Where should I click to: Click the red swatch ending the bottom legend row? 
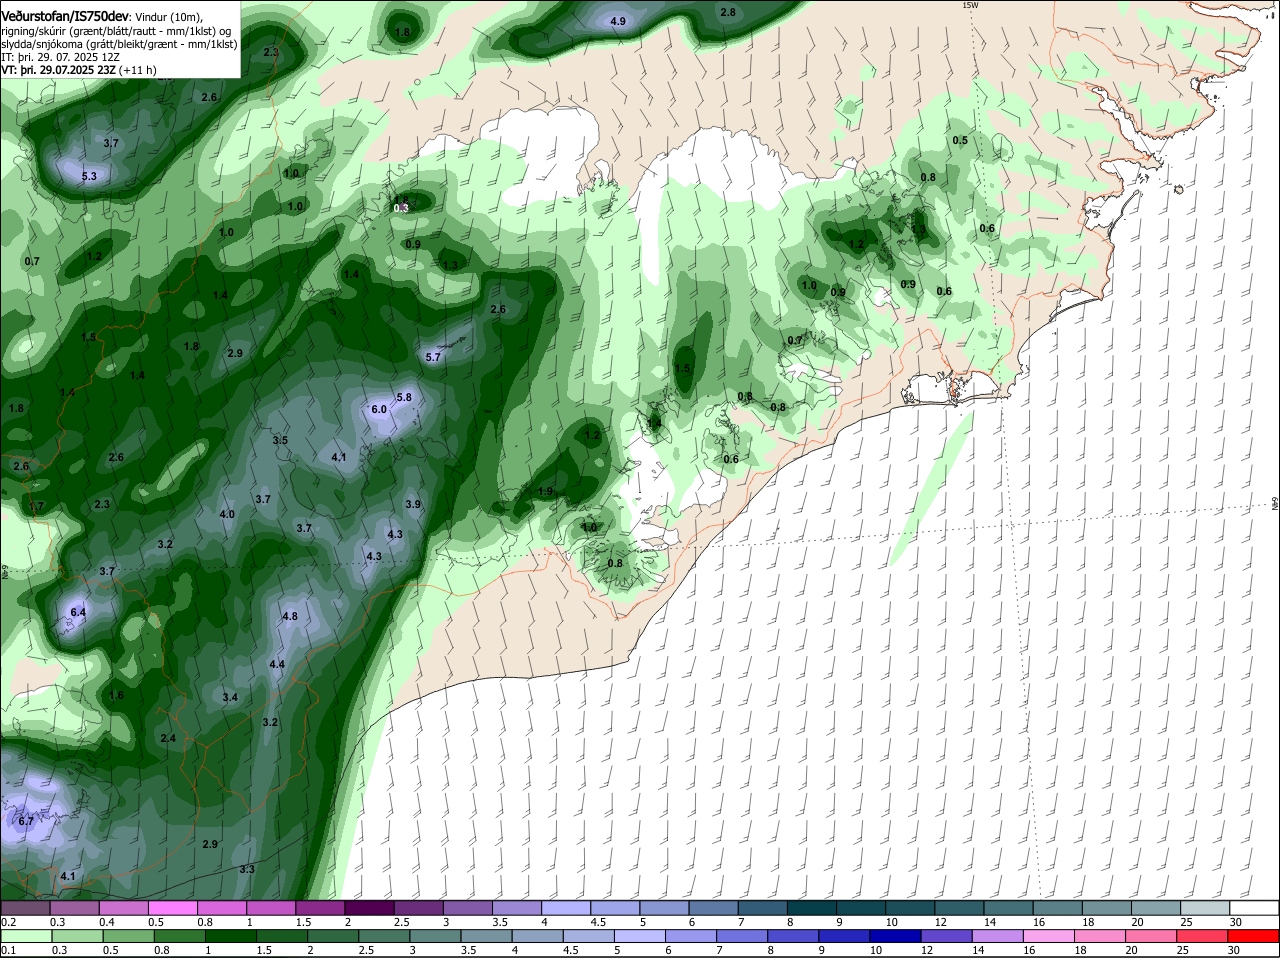point(1255,936)
